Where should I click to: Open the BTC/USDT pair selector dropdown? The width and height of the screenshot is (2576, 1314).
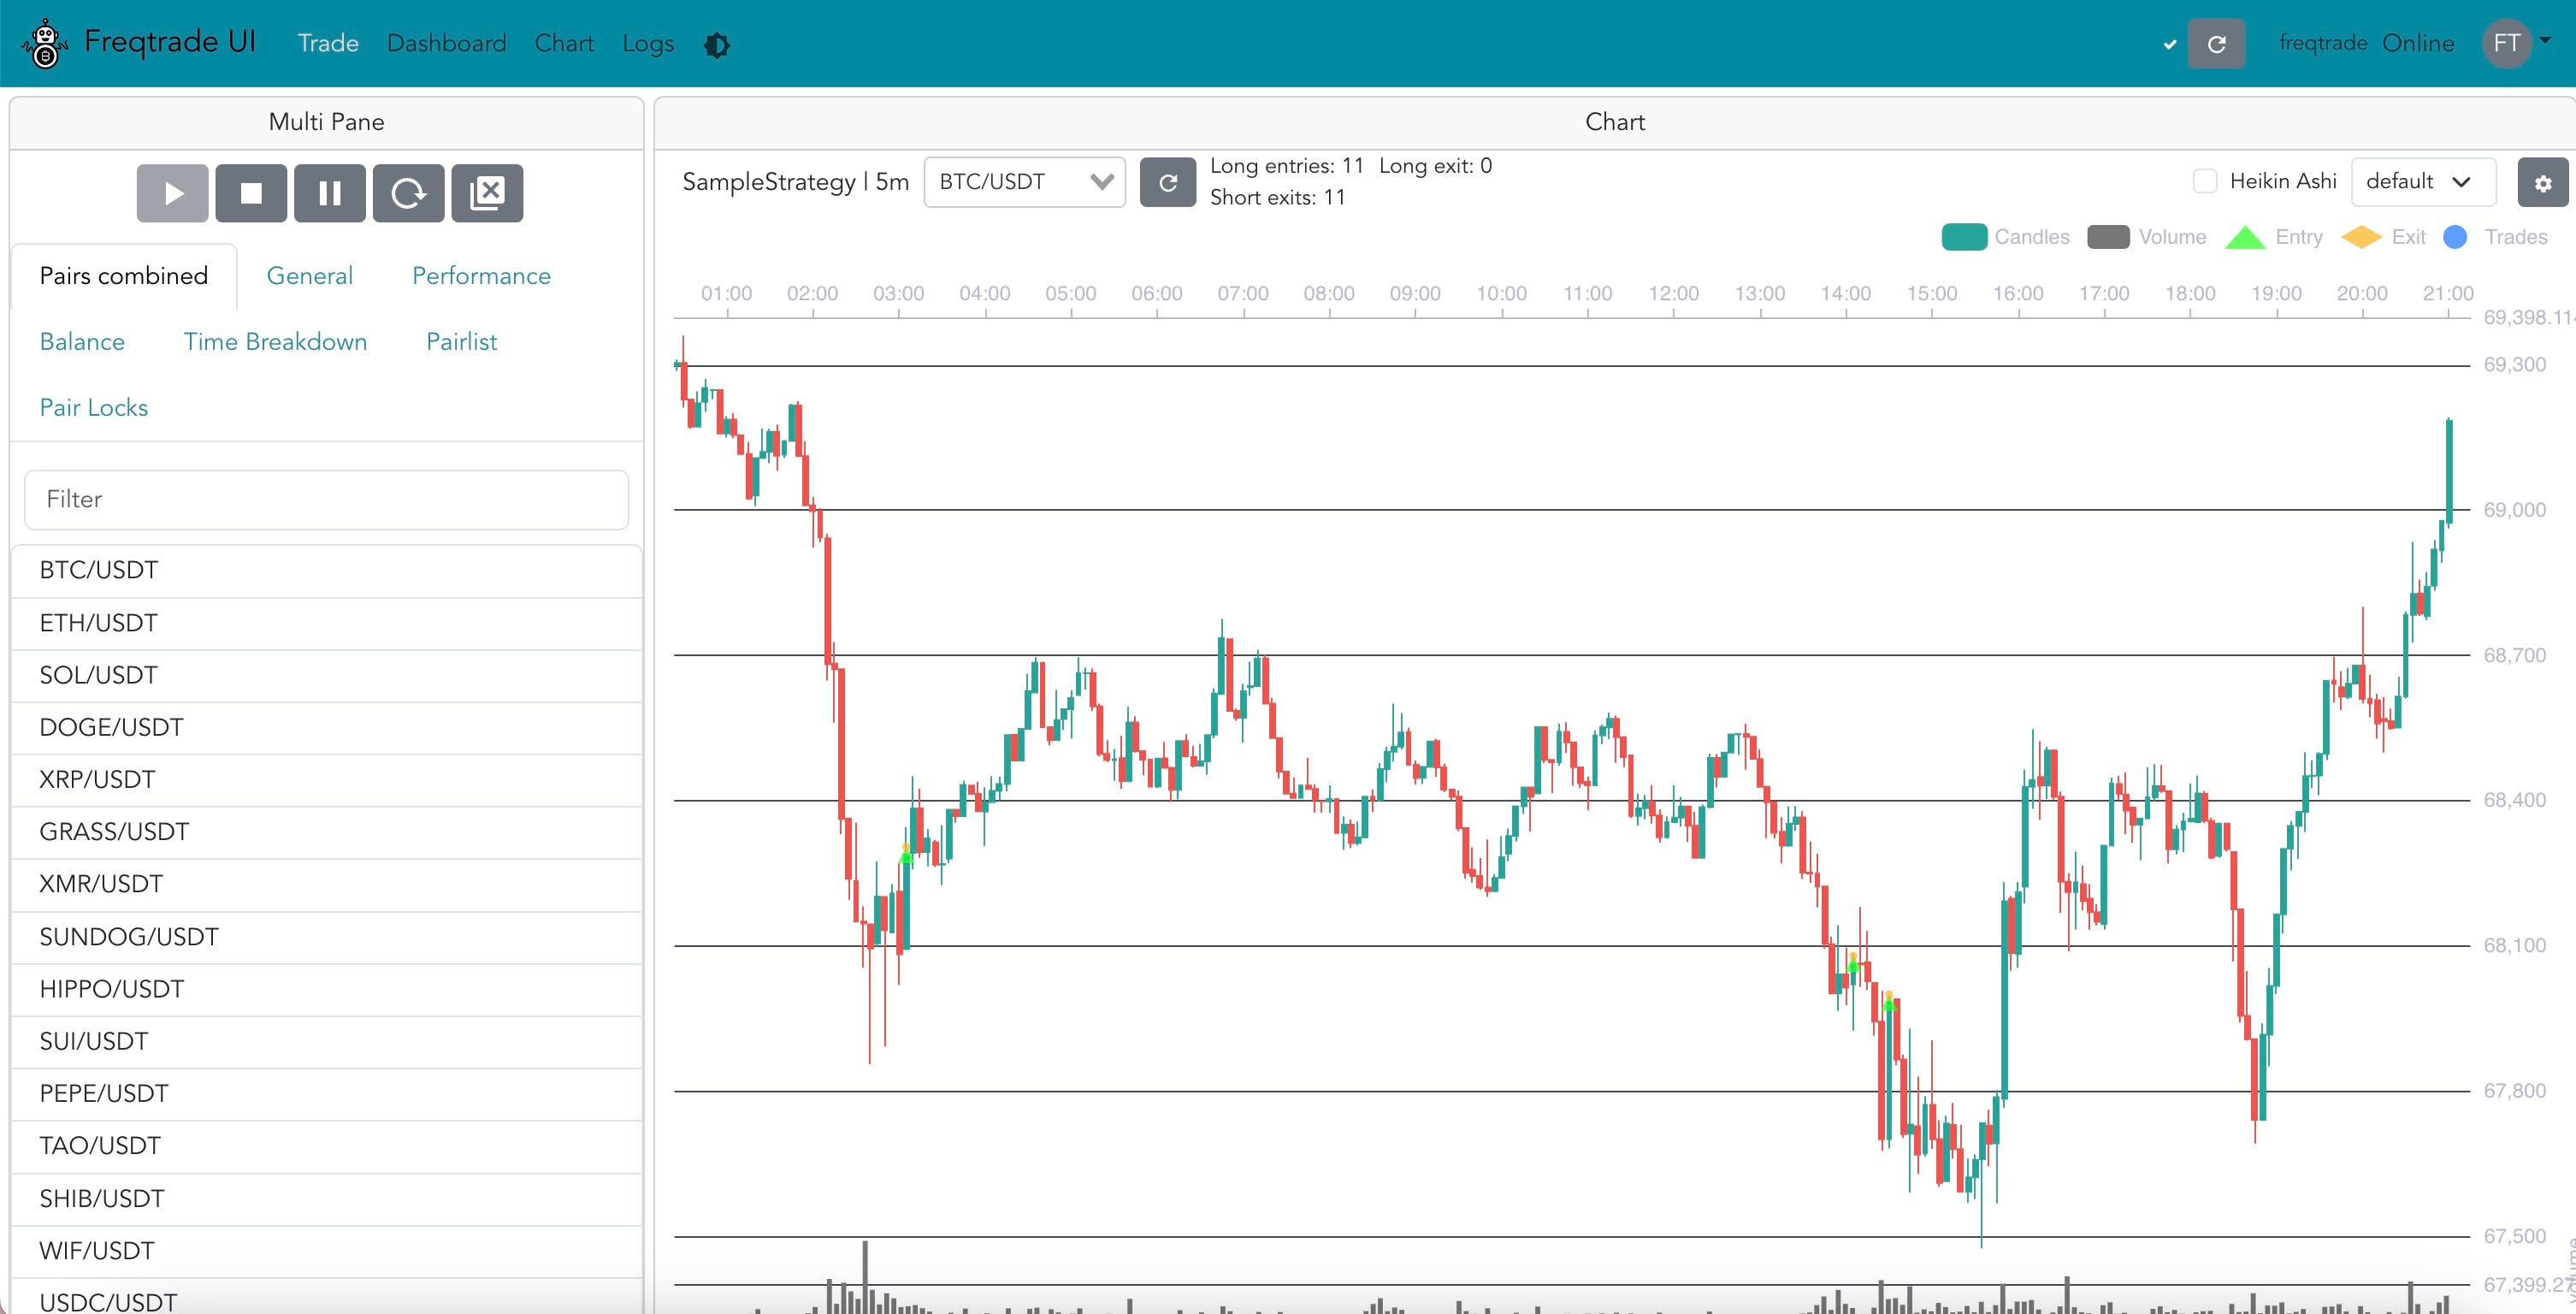[1023, 182]
